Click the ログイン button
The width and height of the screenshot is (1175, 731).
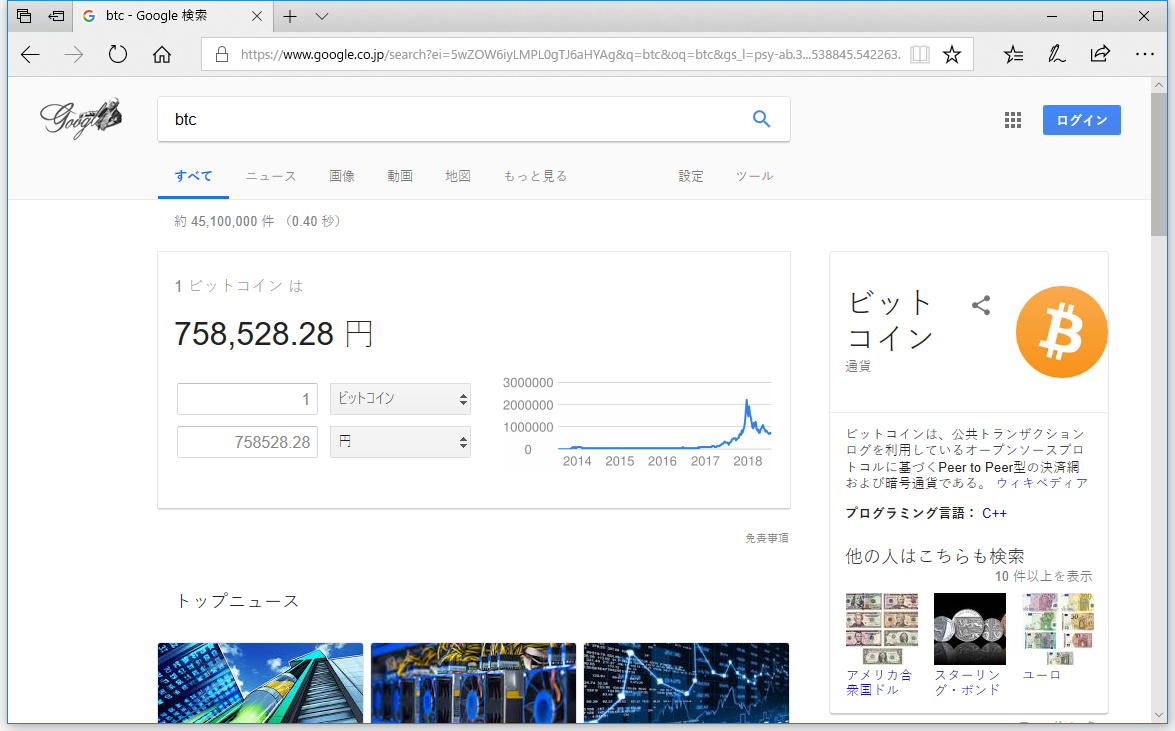pyautogui.click(x=1081, y=119)
